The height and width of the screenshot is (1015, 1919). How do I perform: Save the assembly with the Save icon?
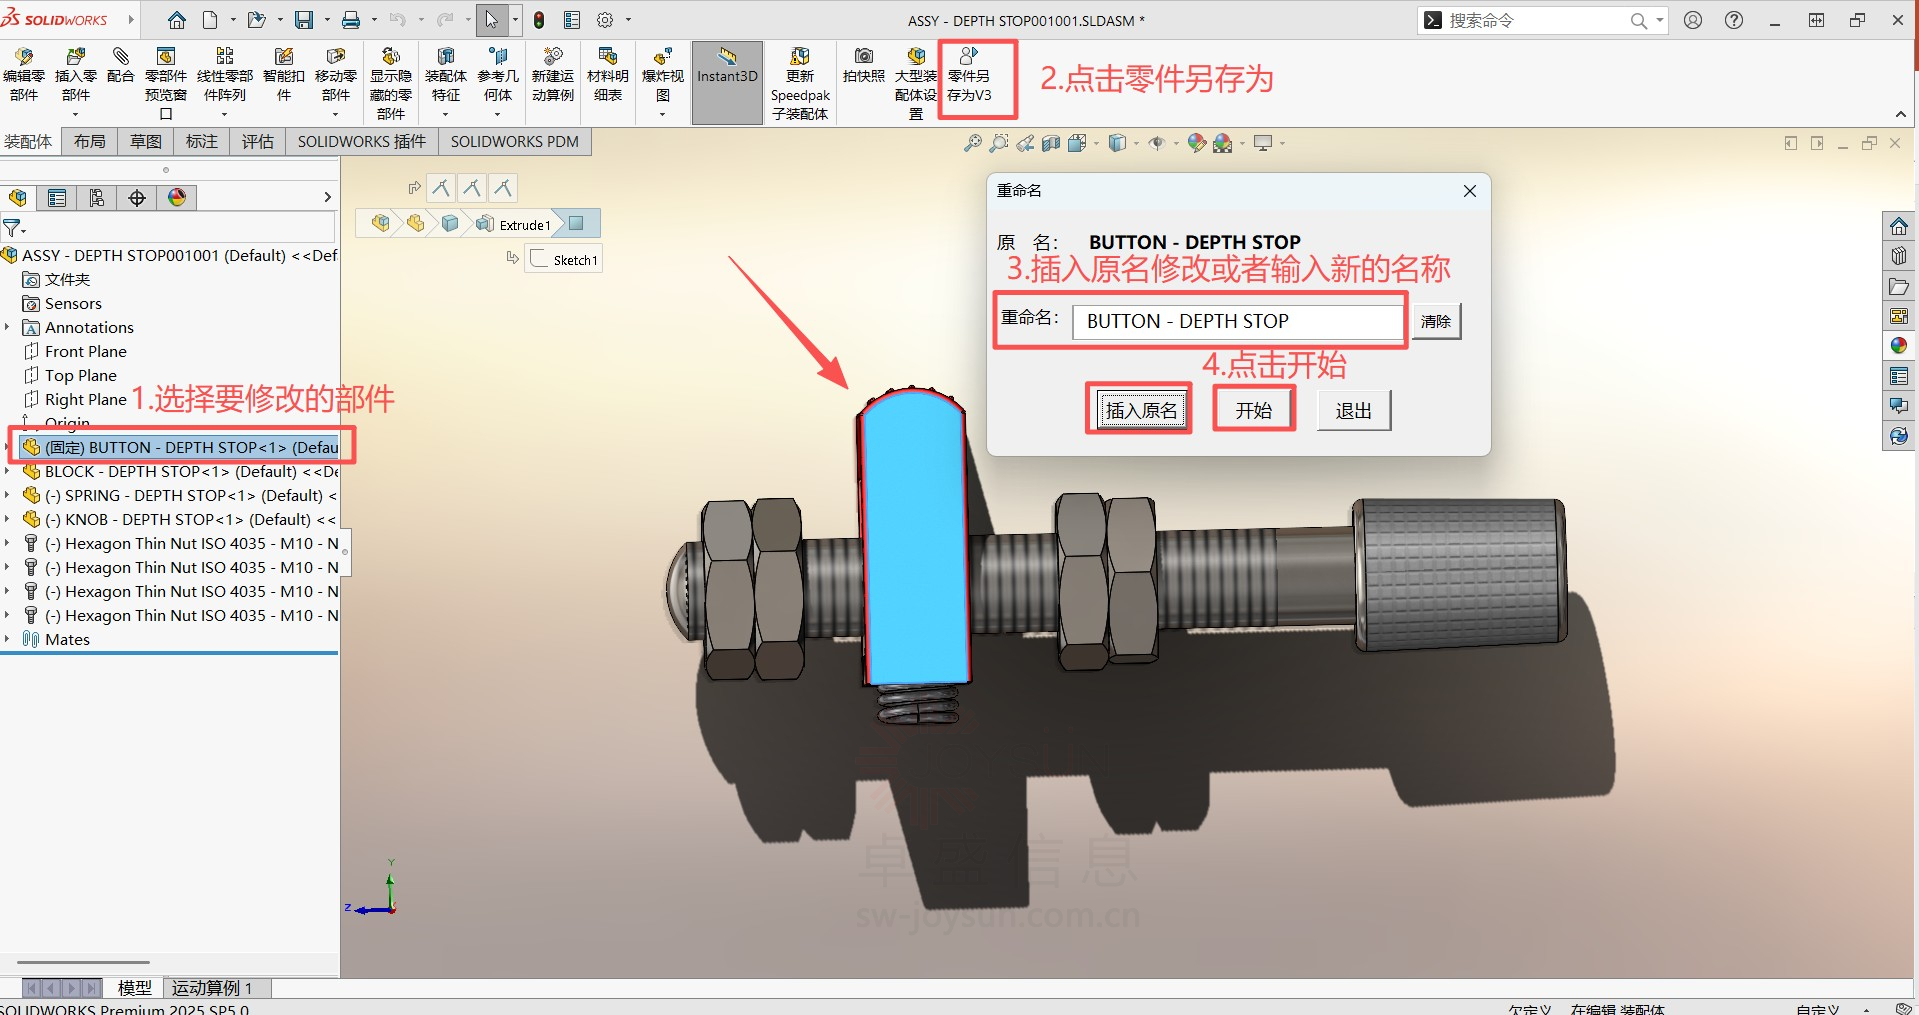tap(304, 20)
